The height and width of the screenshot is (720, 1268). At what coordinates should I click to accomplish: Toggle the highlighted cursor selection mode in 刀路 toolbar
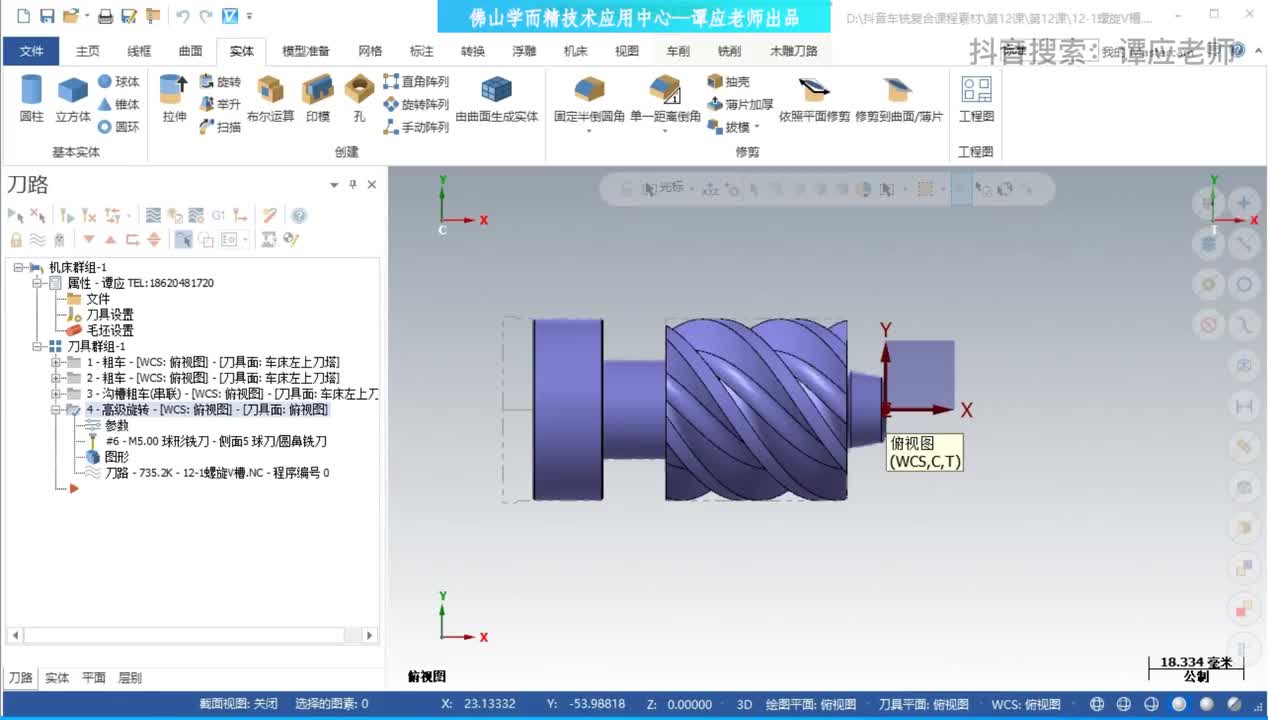(184, 240)
